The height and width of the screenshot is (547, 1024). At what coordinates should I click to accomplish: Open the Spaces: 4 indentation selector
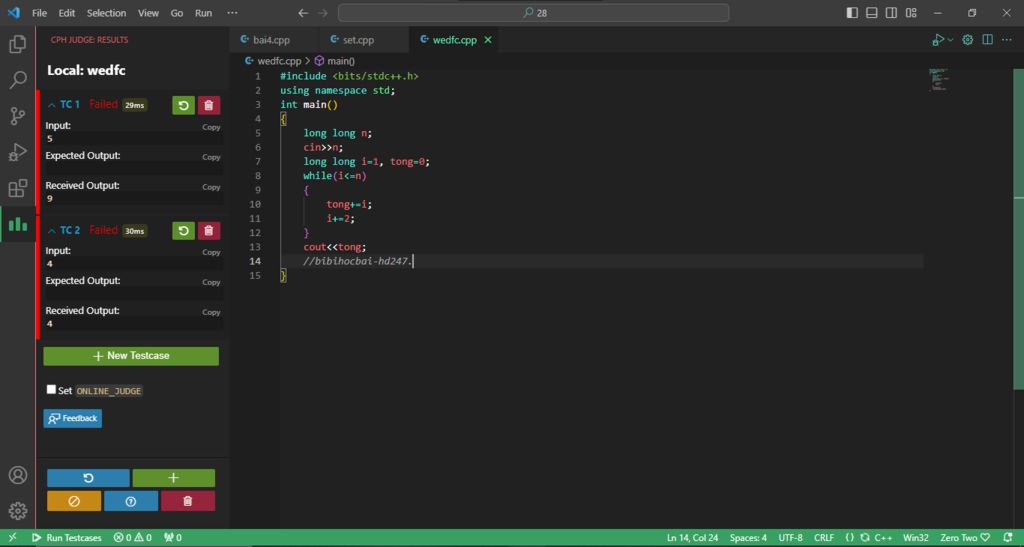coord(748,538)
